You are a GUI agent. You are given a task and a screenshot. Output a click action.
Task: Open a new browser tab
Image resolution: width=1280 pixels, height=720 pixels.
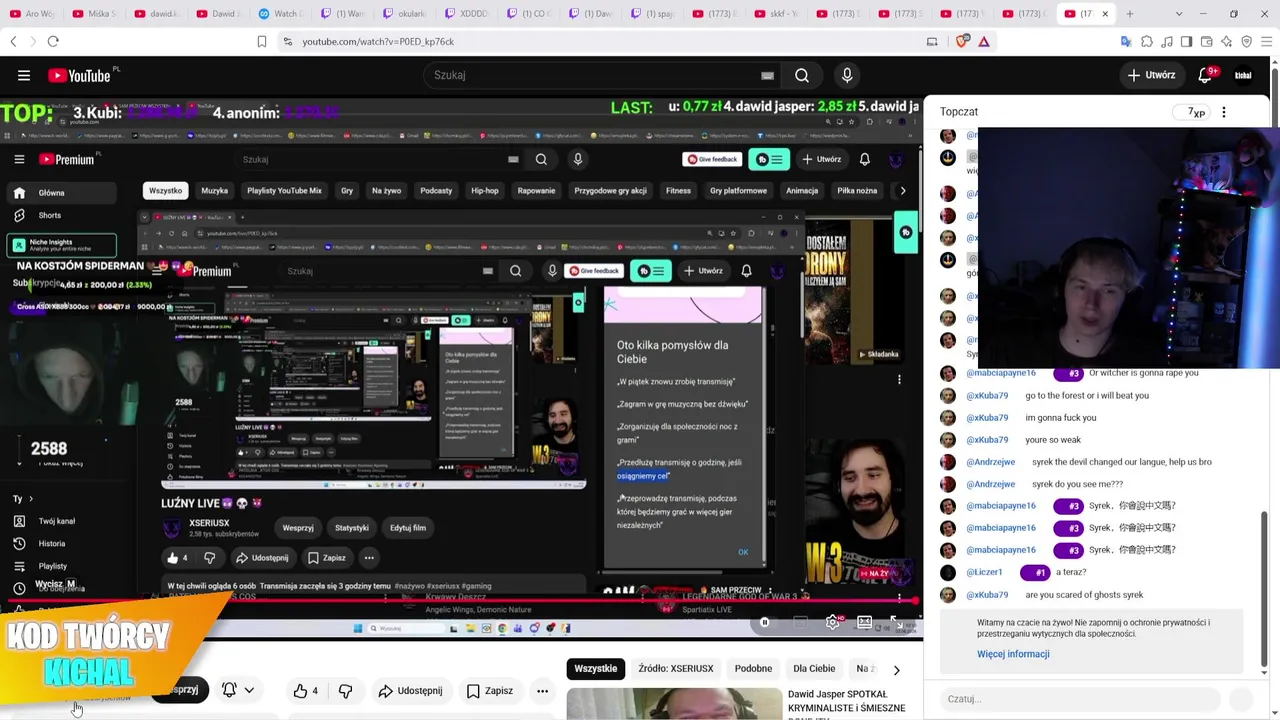1130,14
